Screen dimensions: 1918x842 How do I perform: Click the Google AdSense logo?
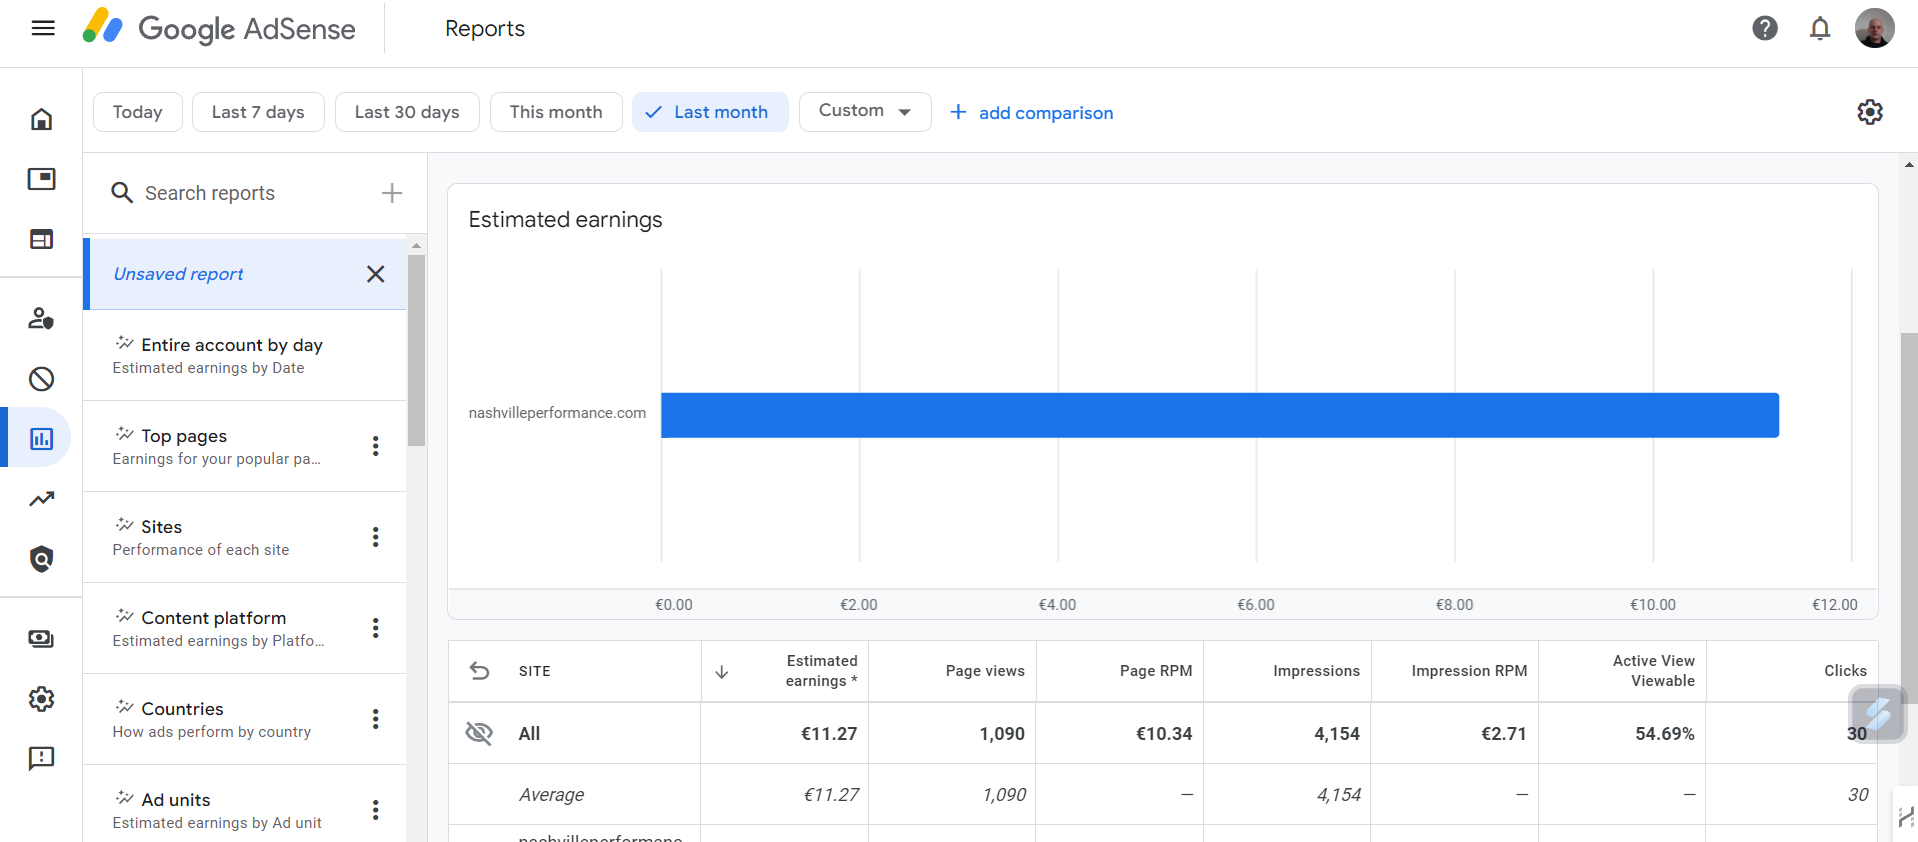pyautogui.click(x=219, y=28)
